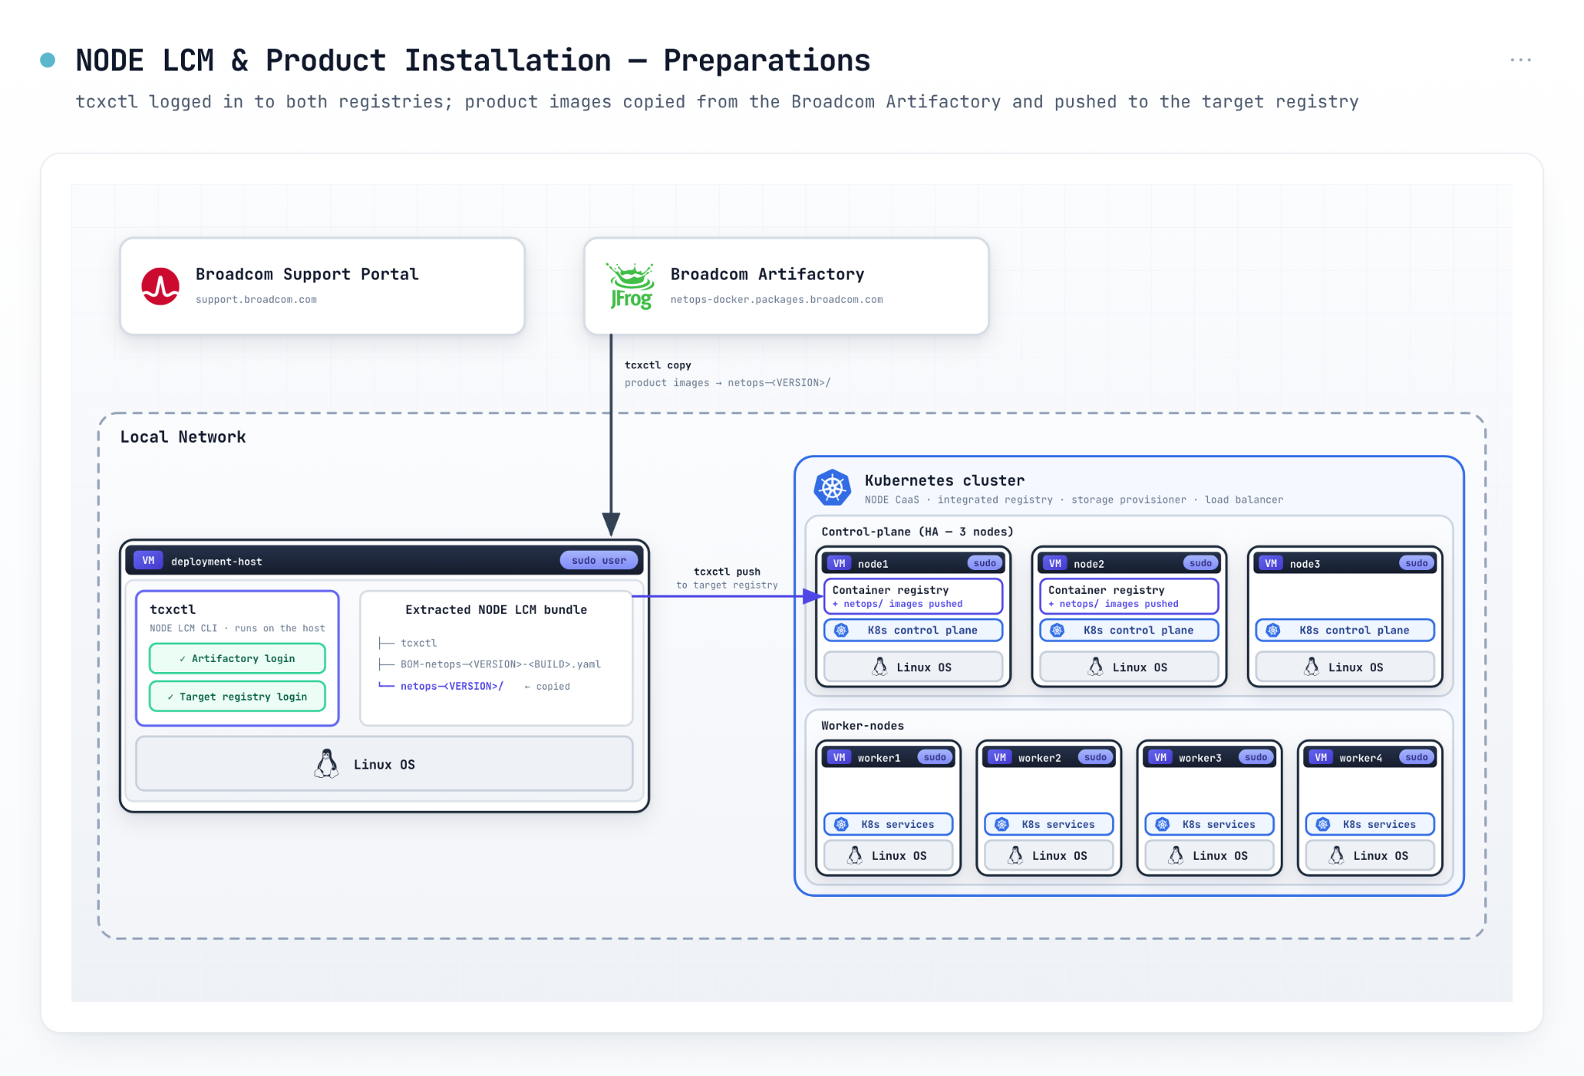Click the sudo user badge on deployment-host
This screenshot has width=1584, height=1076.
tap(598, 560)
